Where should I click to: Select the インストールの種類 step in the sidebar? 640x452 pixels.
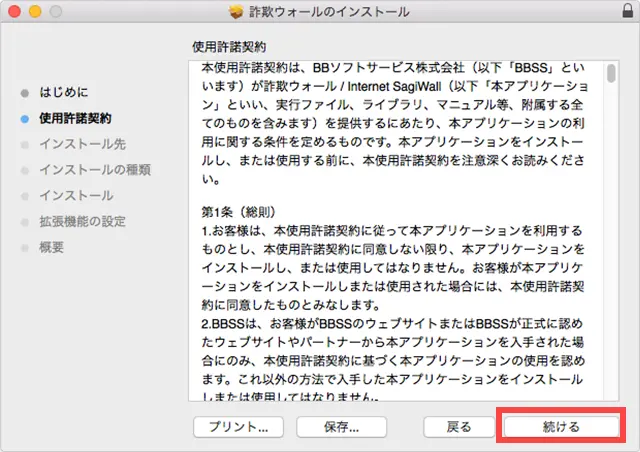point(95,170)
